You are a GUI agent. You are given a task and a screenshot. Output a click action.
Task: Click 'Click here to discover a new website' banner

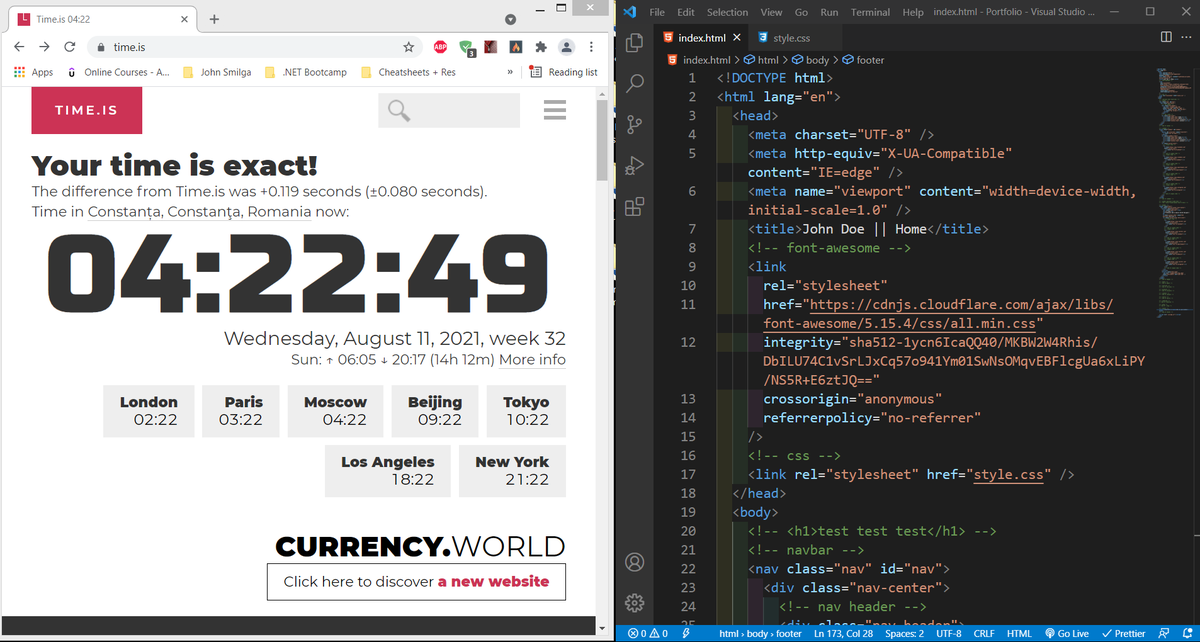pos(416,581)
